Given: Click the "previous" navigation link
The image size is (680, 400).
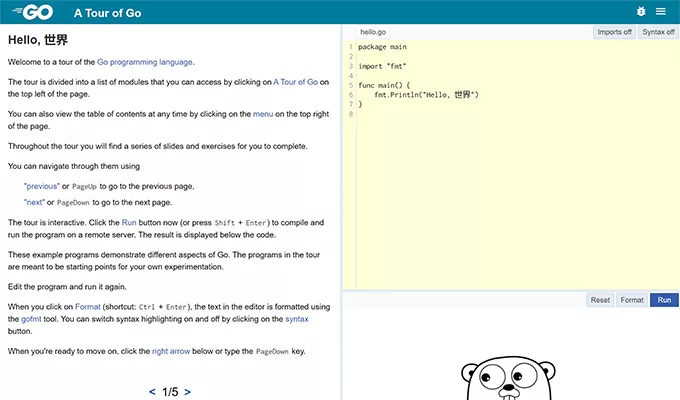Looking at the screenshot, I should [x=42, y=186].
